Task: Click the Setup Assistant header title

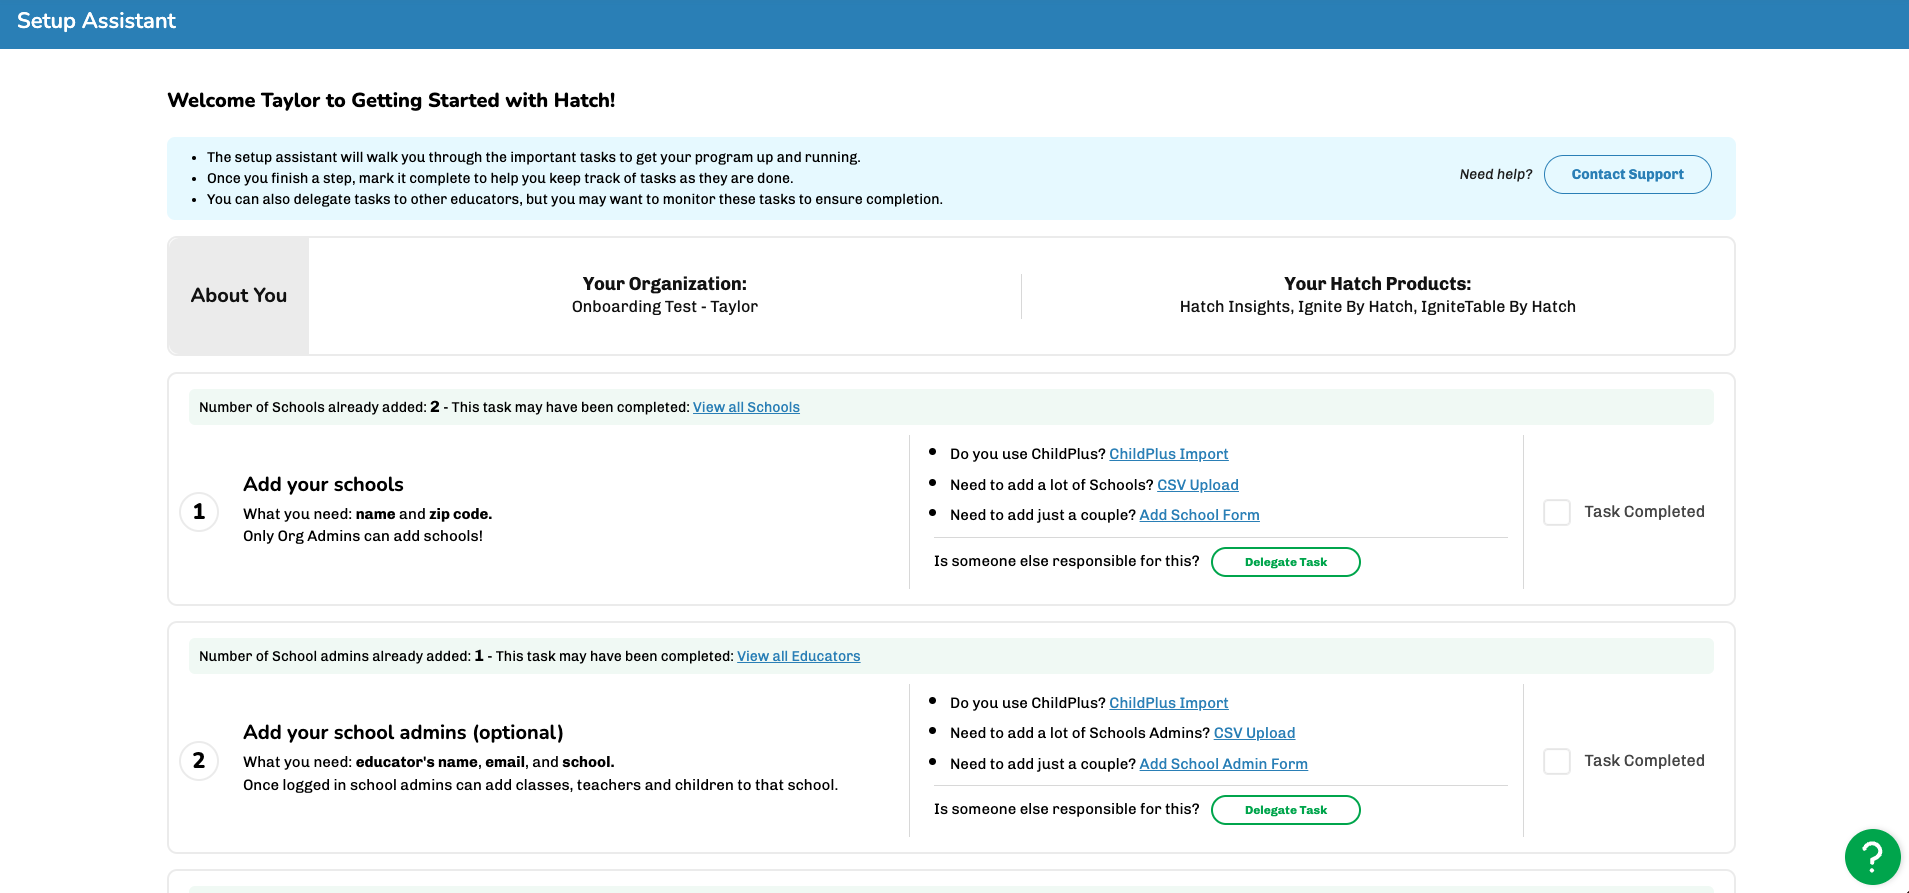Action: point(96,21)
